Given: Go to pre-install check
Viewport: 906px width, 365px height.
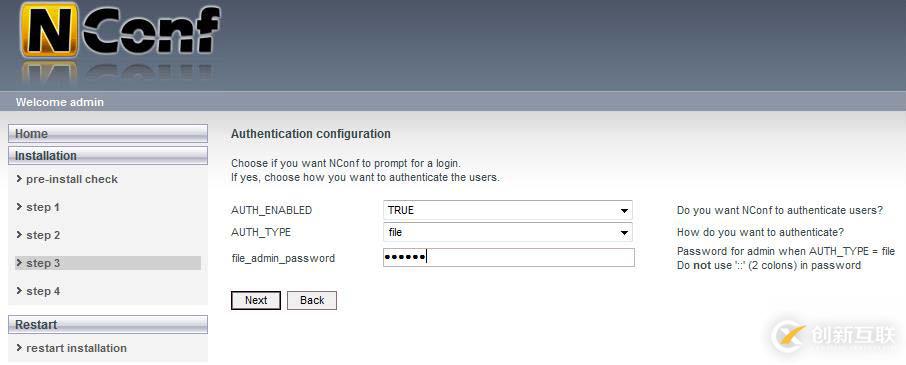Looking at the screenshot, I should (x=72, y=179).
